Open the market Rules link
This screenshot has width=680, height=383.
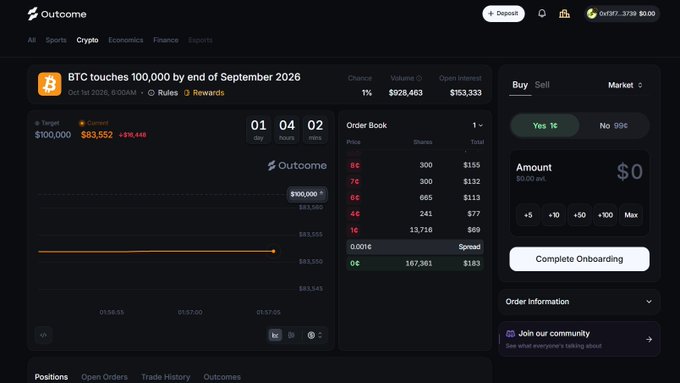click(x=163, y=93)
